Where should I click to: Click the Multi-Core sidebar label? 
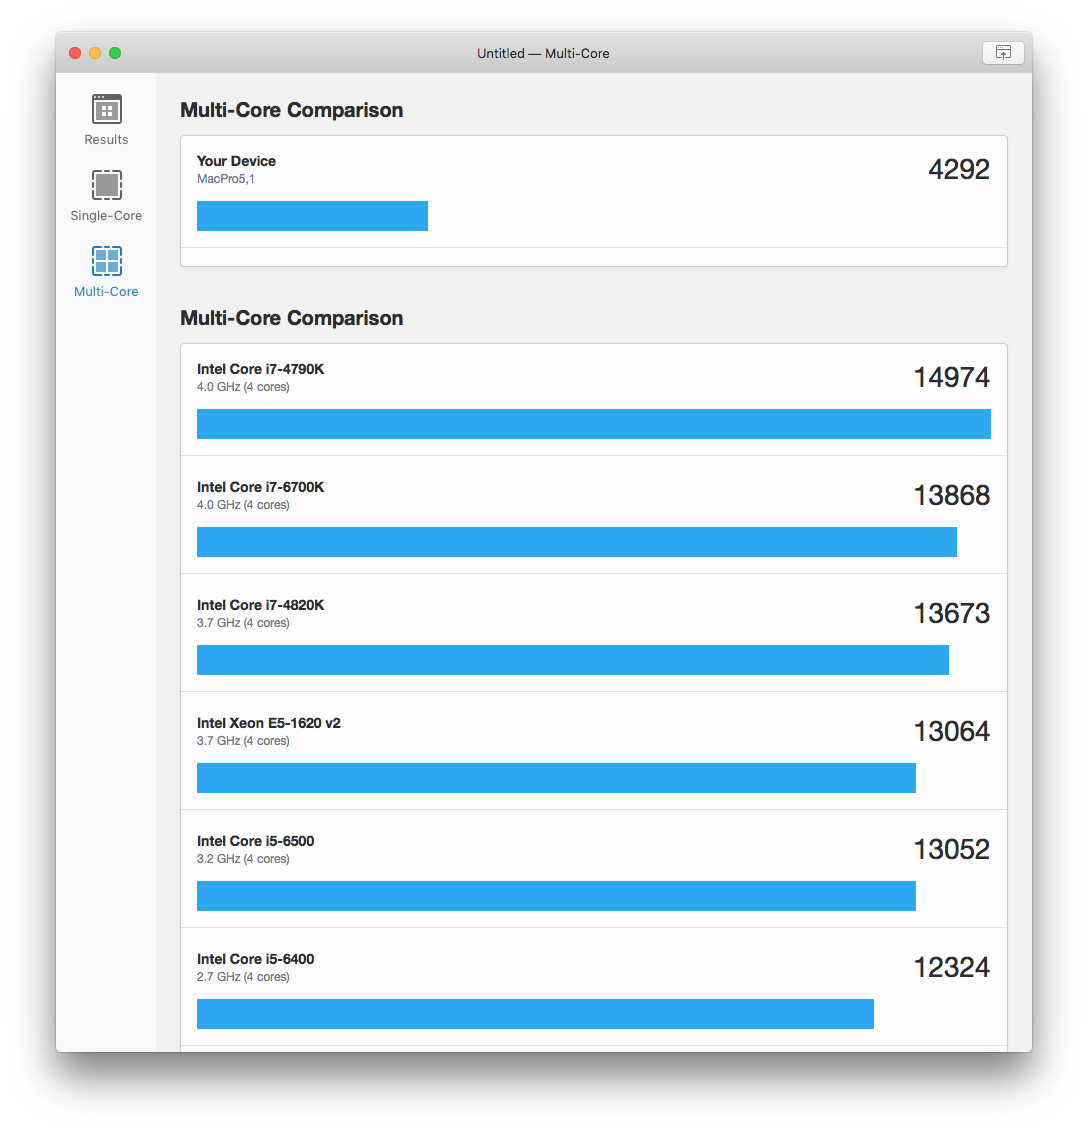click(106, 292)
